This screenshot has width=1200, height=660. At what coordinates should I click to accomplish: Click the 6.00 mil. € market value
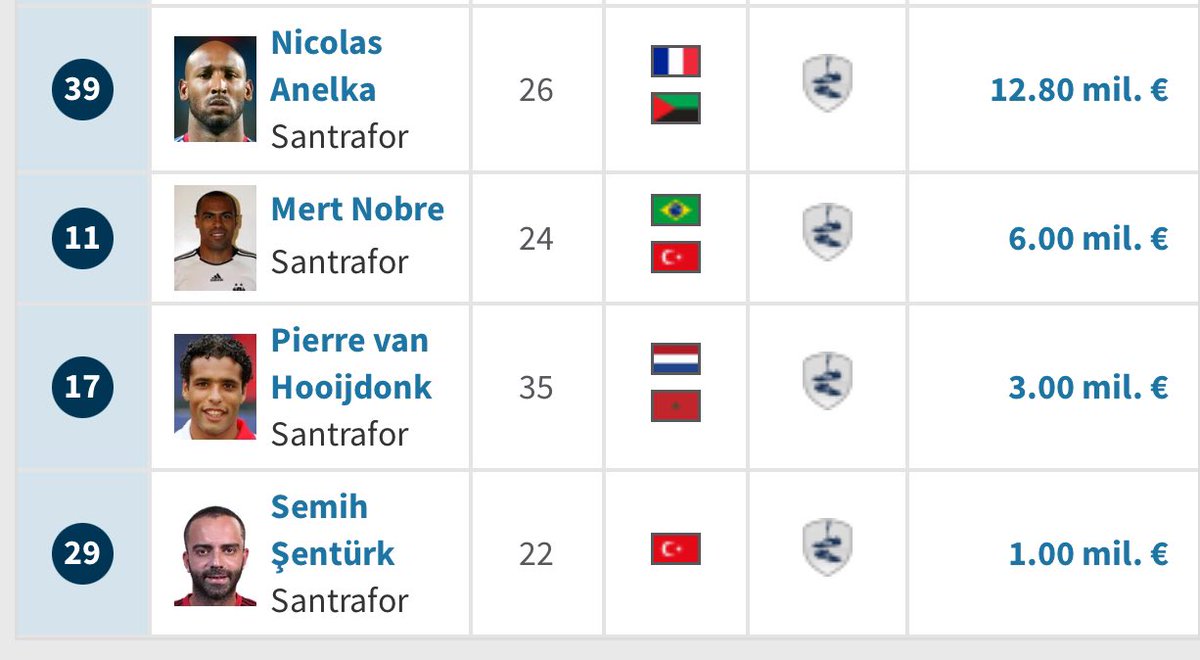tap(1088, 239)
